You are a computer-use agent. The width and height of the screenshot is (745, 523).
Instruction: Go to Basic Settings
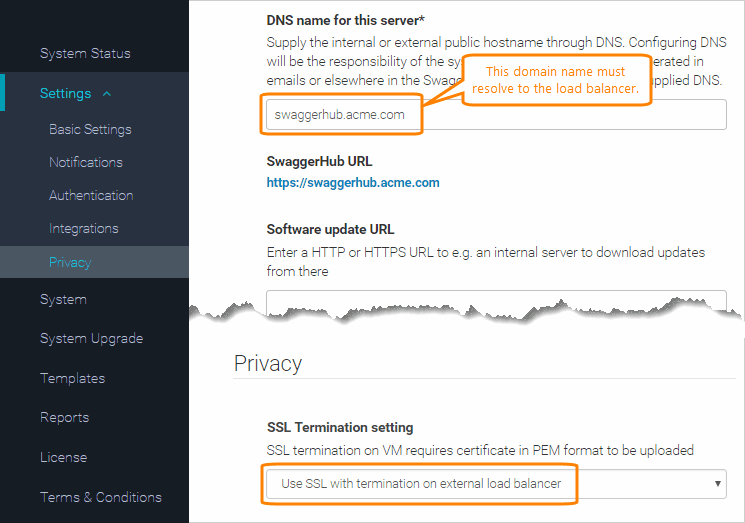tap(90, 129)
